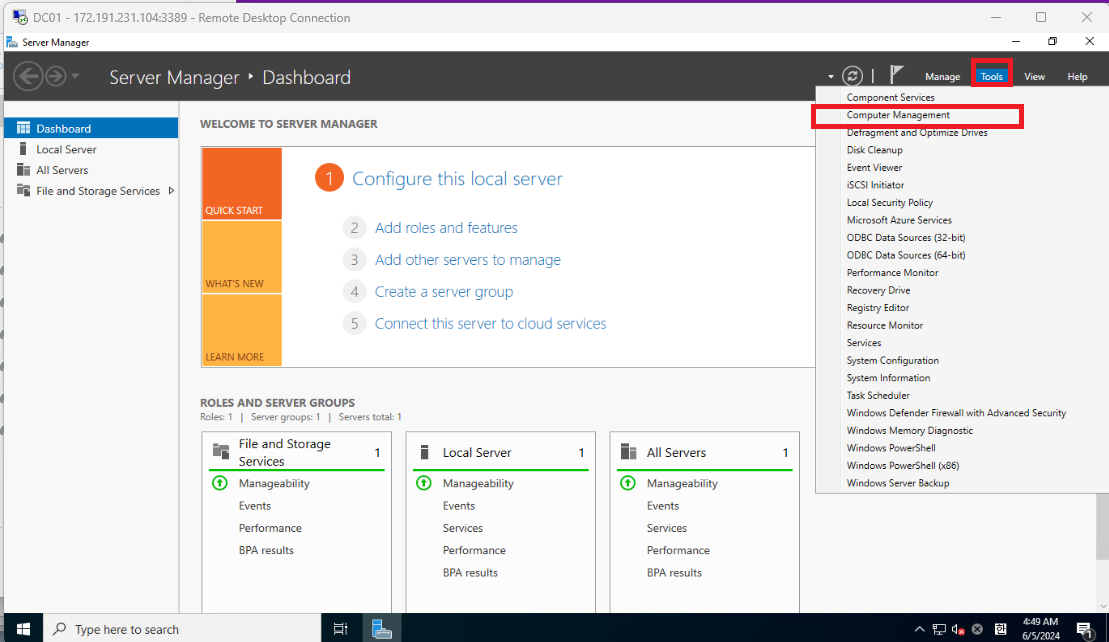The image size is (1109, 642).
Task: Click the What's New tile
Action: [242, 257]
